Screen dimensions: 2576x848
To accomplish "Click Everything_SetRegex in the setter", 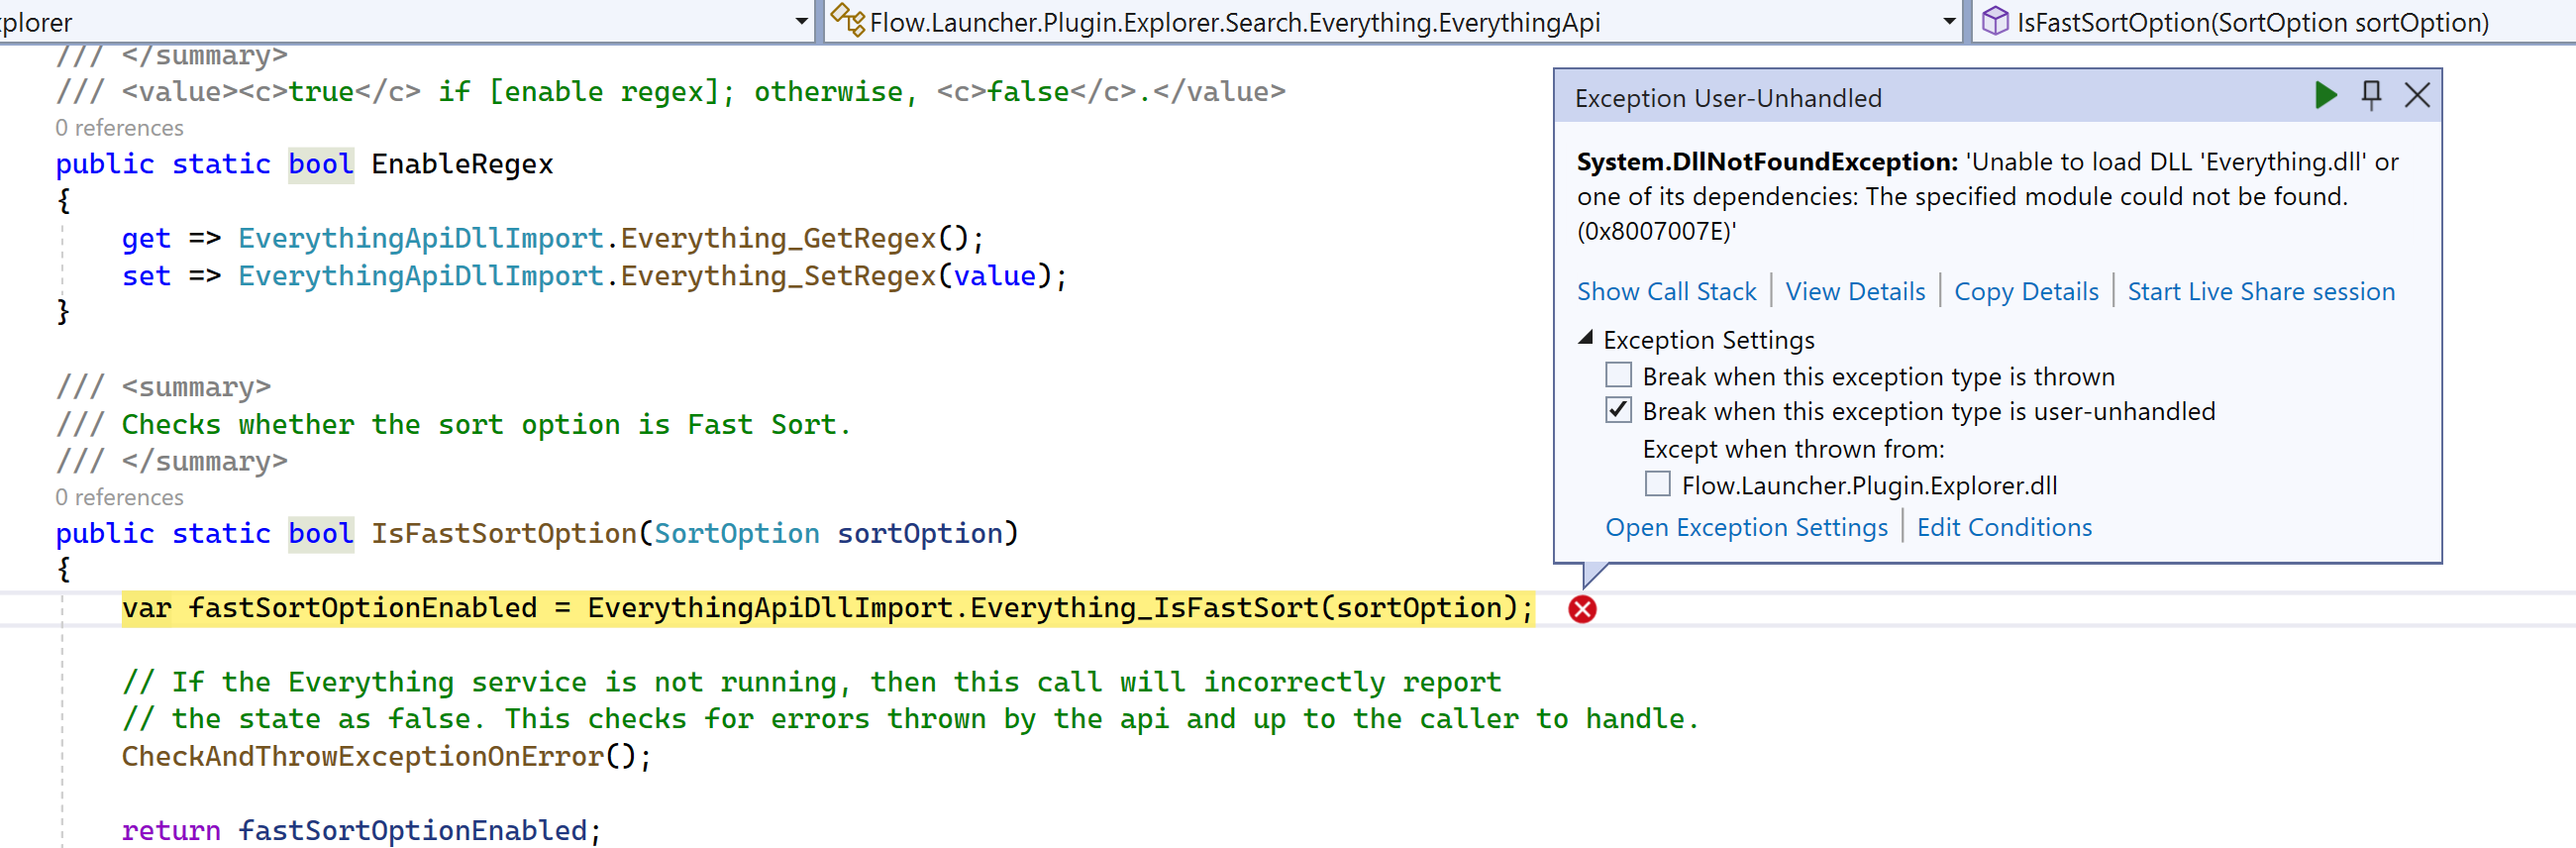I will (778, 276).
